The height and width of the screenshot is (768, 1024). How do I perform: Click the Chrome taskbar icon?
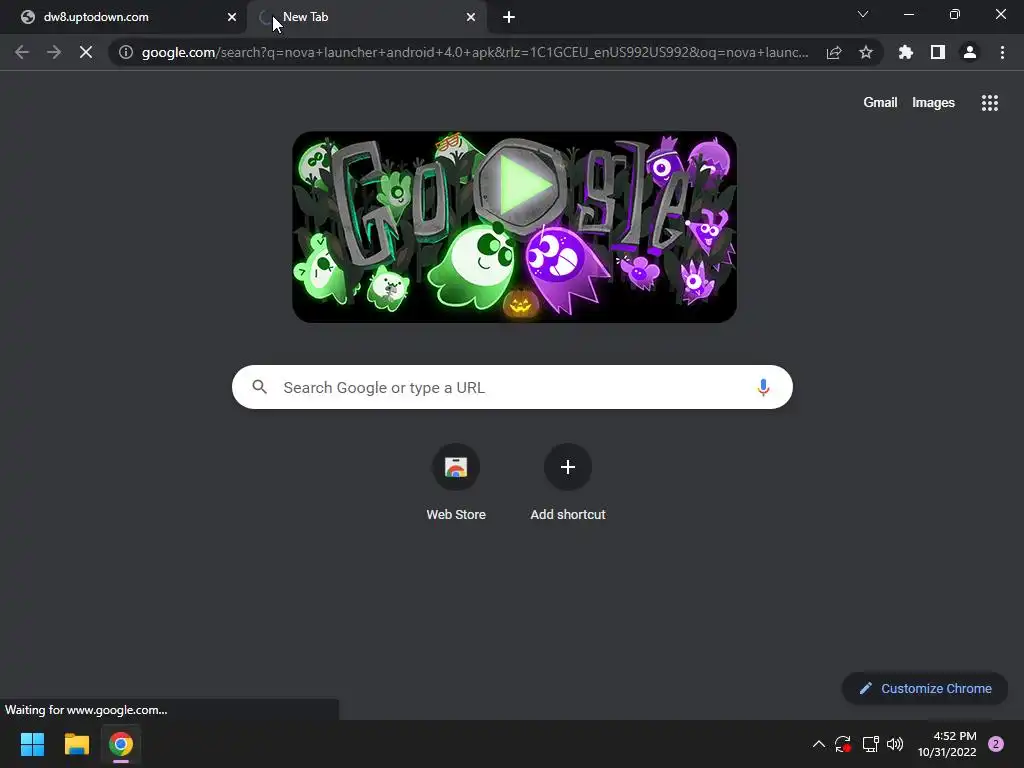point(121,744)
